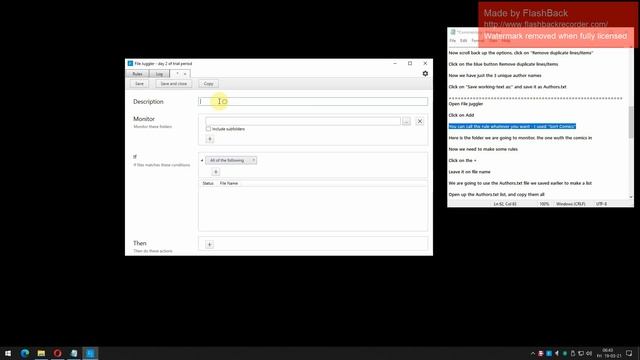Add a condition with If plus button

216,172
